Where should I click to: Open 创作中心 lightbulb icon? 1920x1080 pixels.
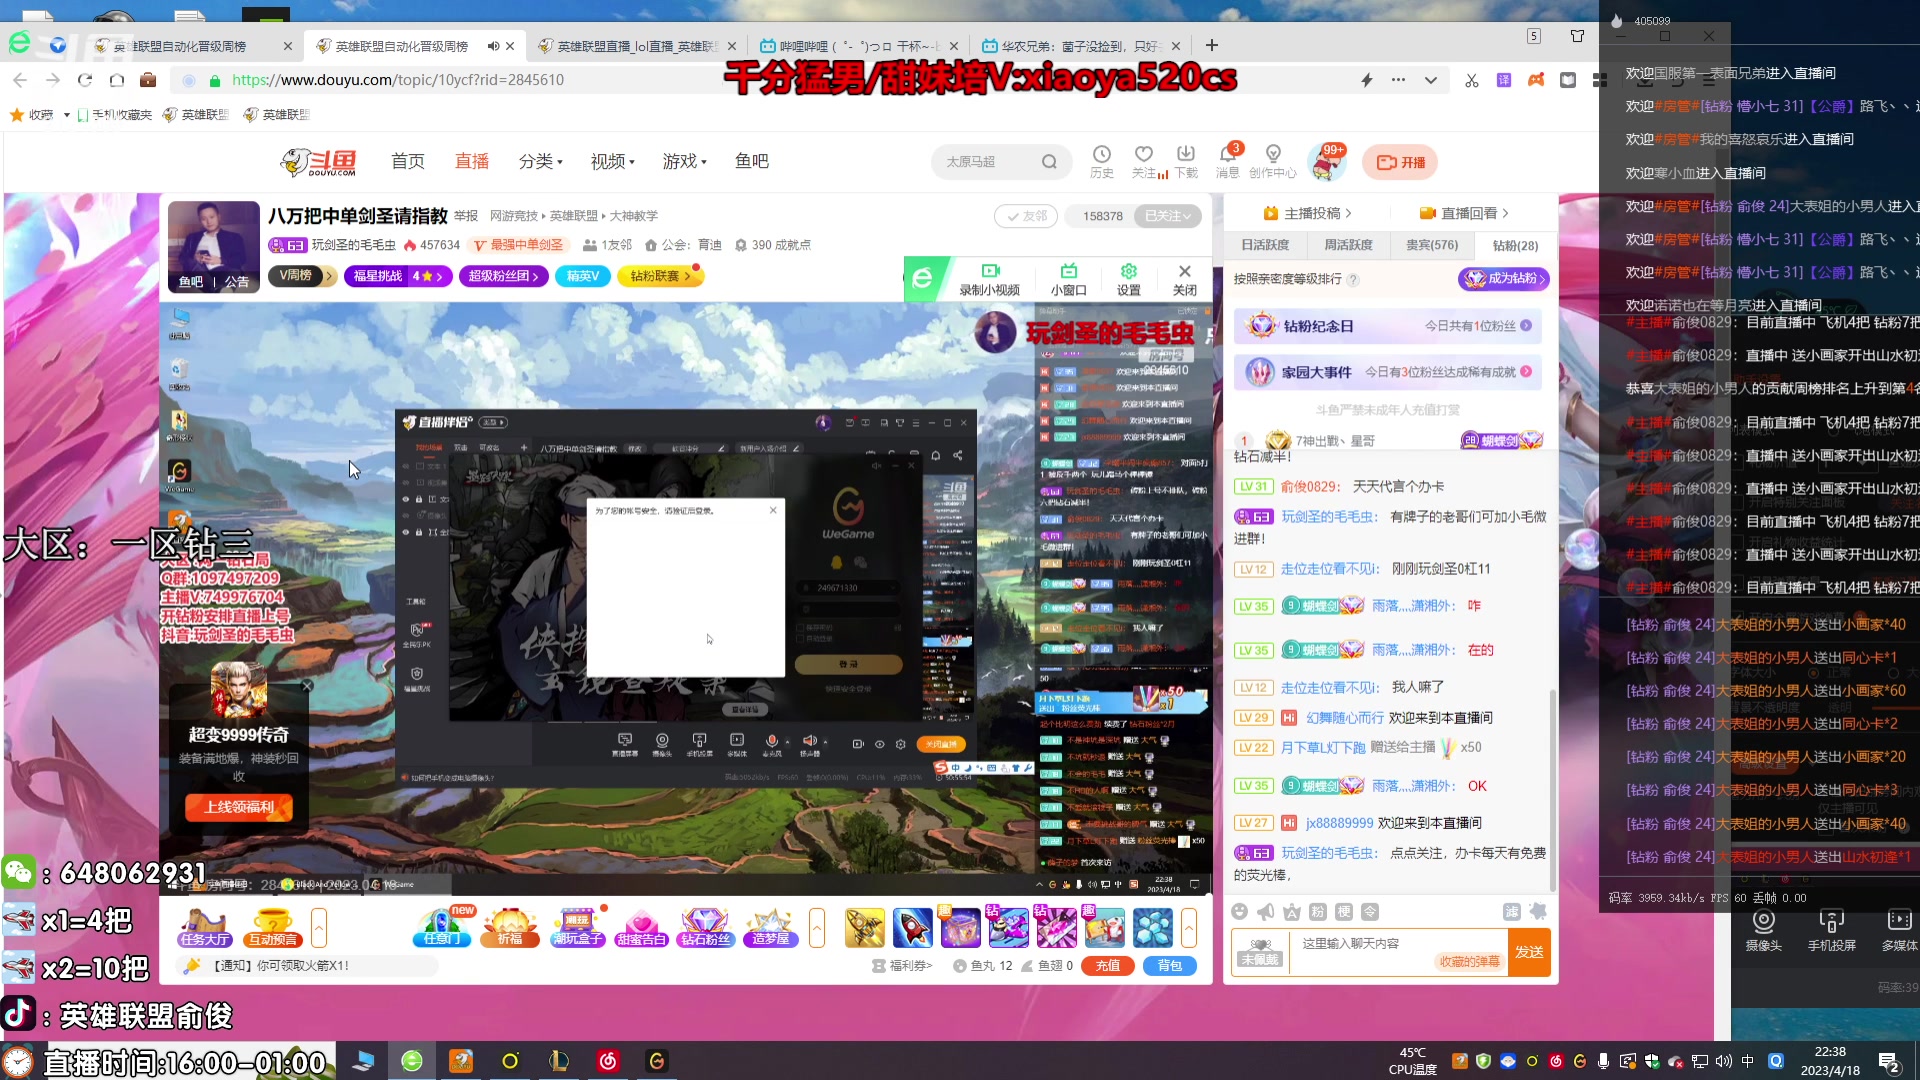pos(1273,160)
